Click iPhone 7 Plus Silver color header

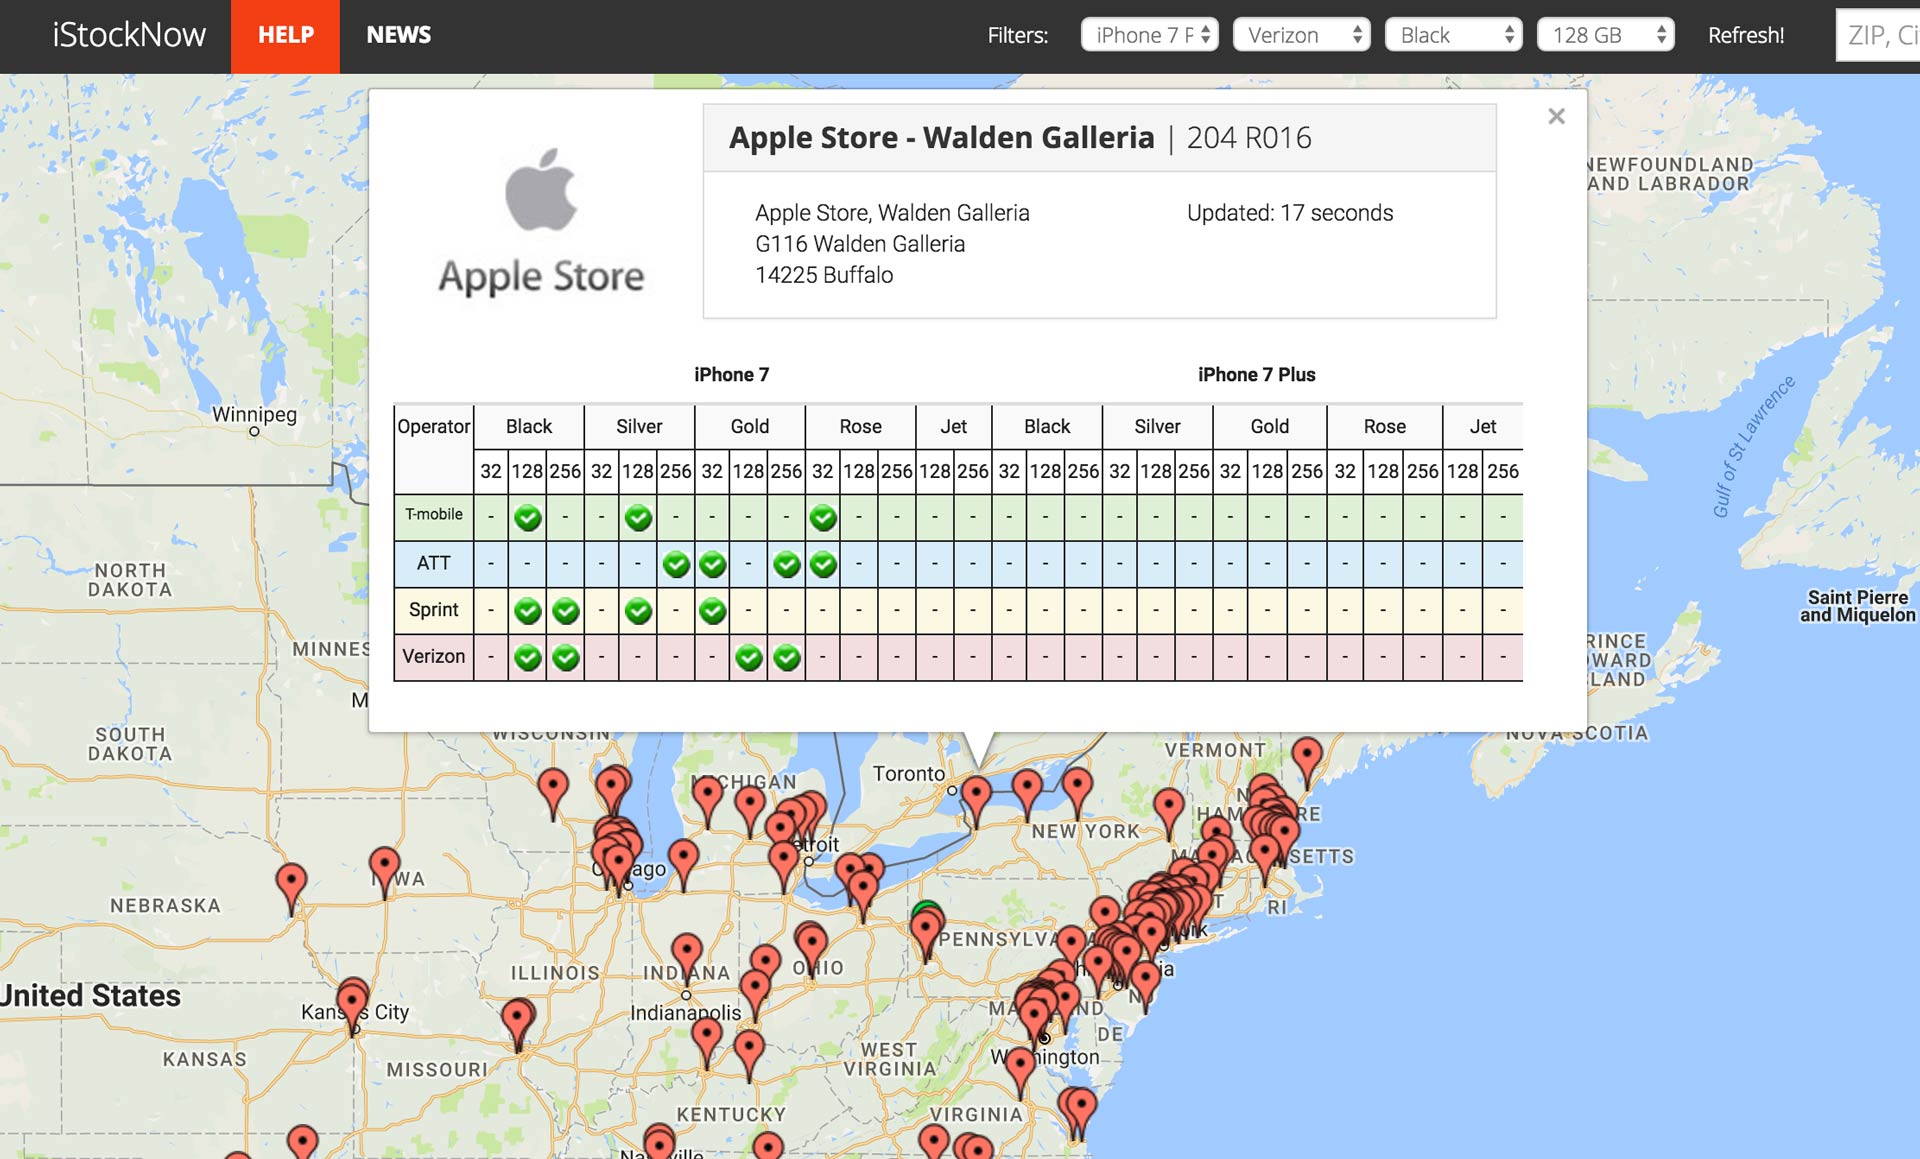pos(1157,426)
